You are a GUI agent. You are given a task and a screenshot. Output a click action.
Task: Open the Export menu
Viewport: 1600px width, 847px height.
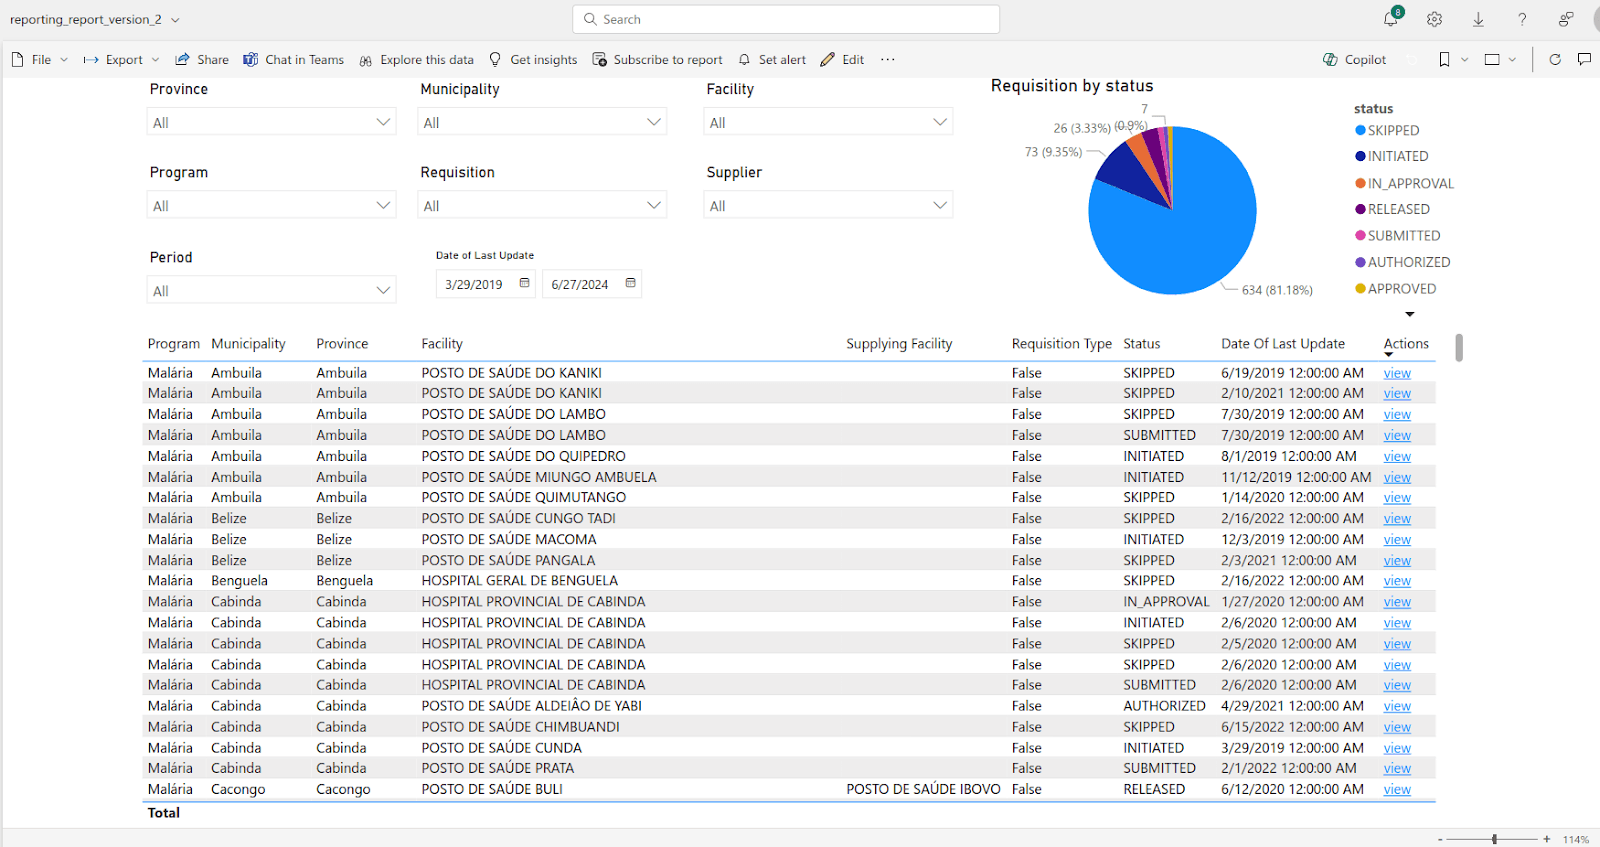[x=121, y=60]
